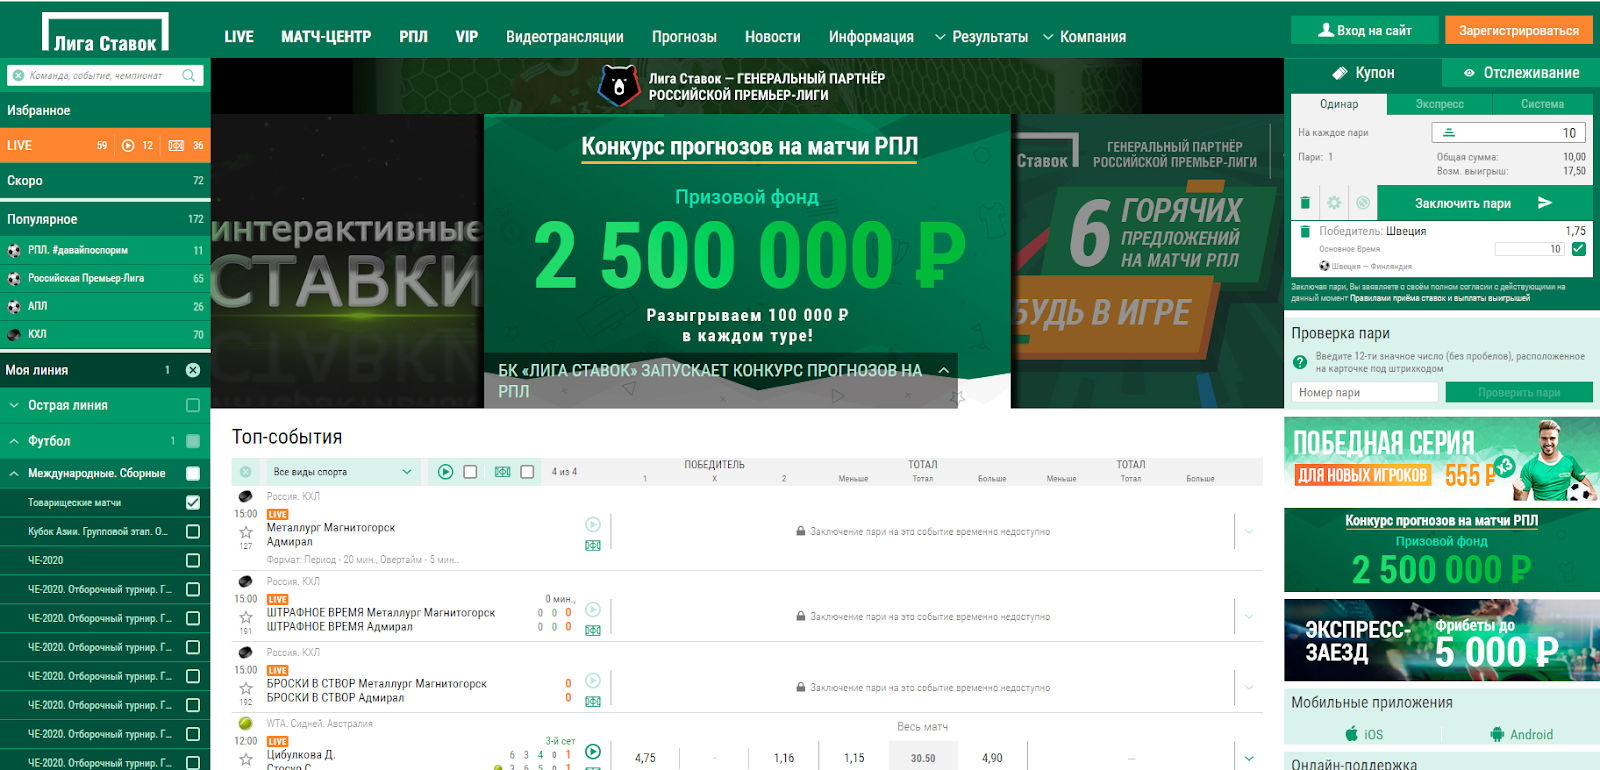The image size is (1600, 770).
Task: Click the Проверить пари button
Action: (1519, 392)
